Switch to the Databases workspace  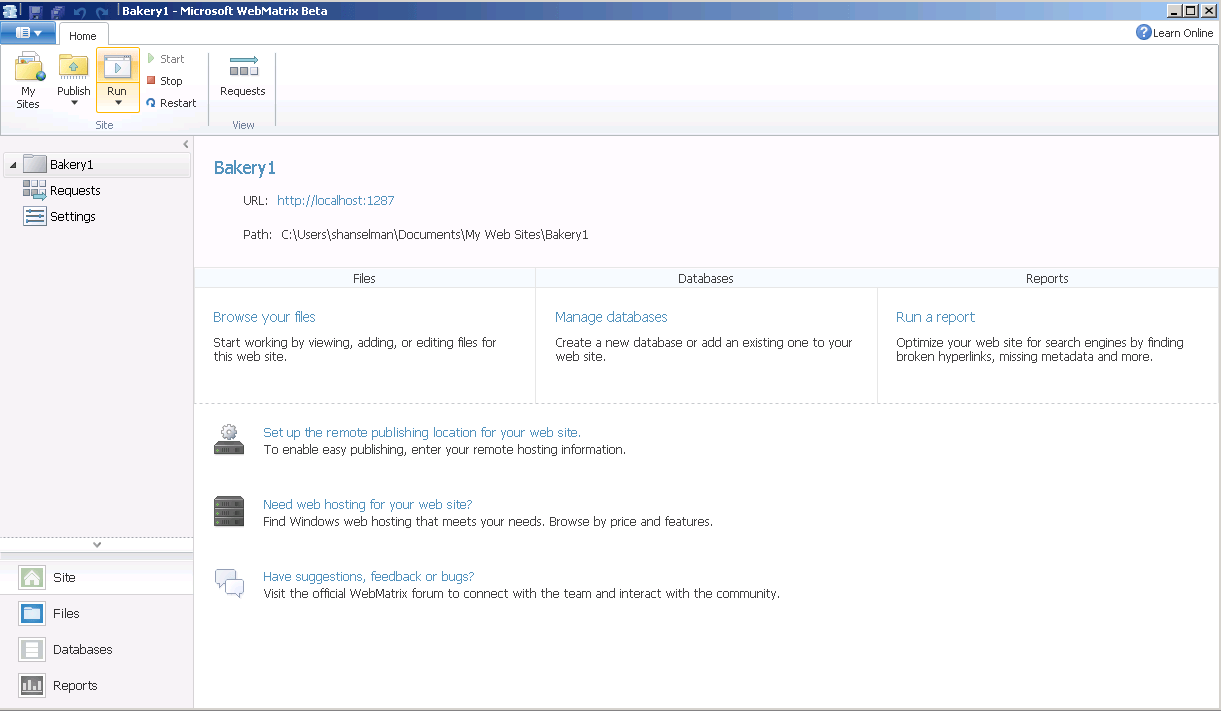click(97, 649)
